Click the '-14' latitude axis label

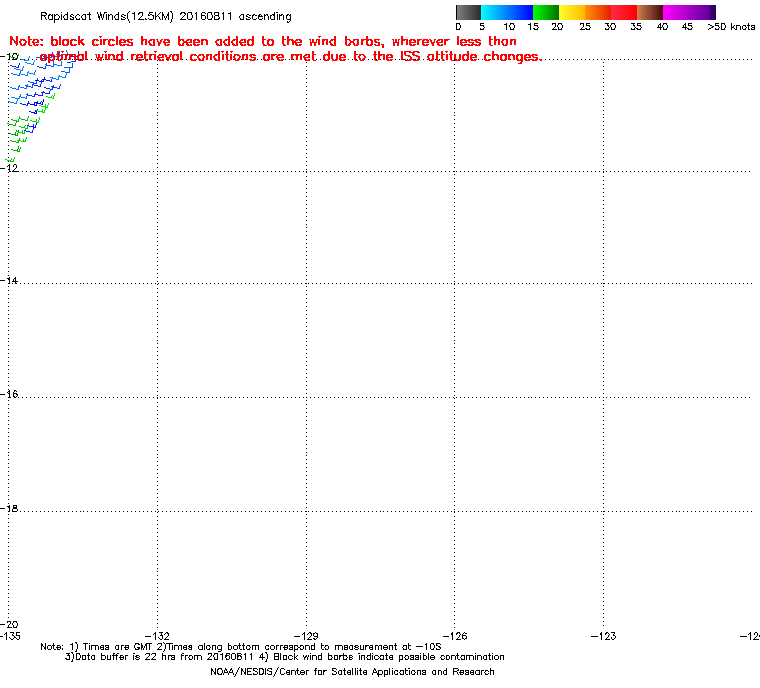[9, 280]
